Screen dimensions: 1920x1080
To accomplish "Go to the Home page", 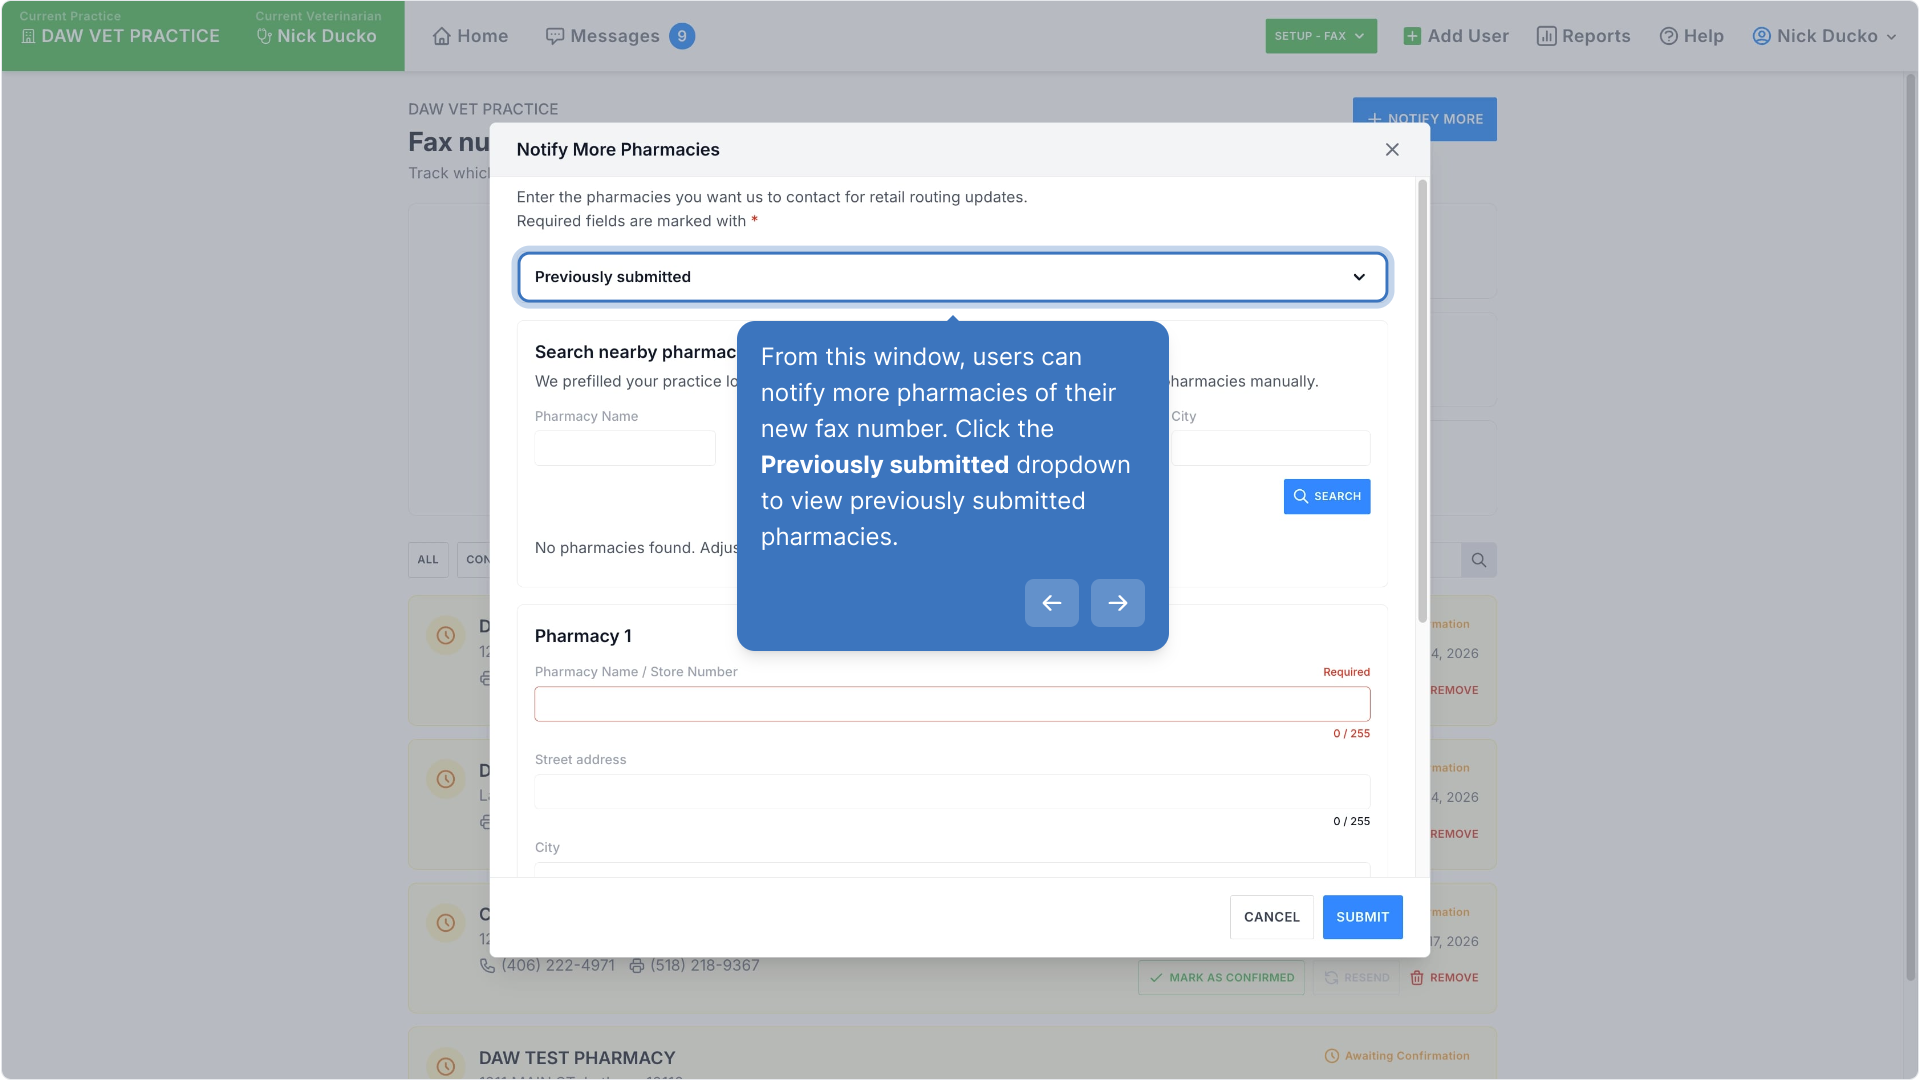I will click(x=470, y=36).
